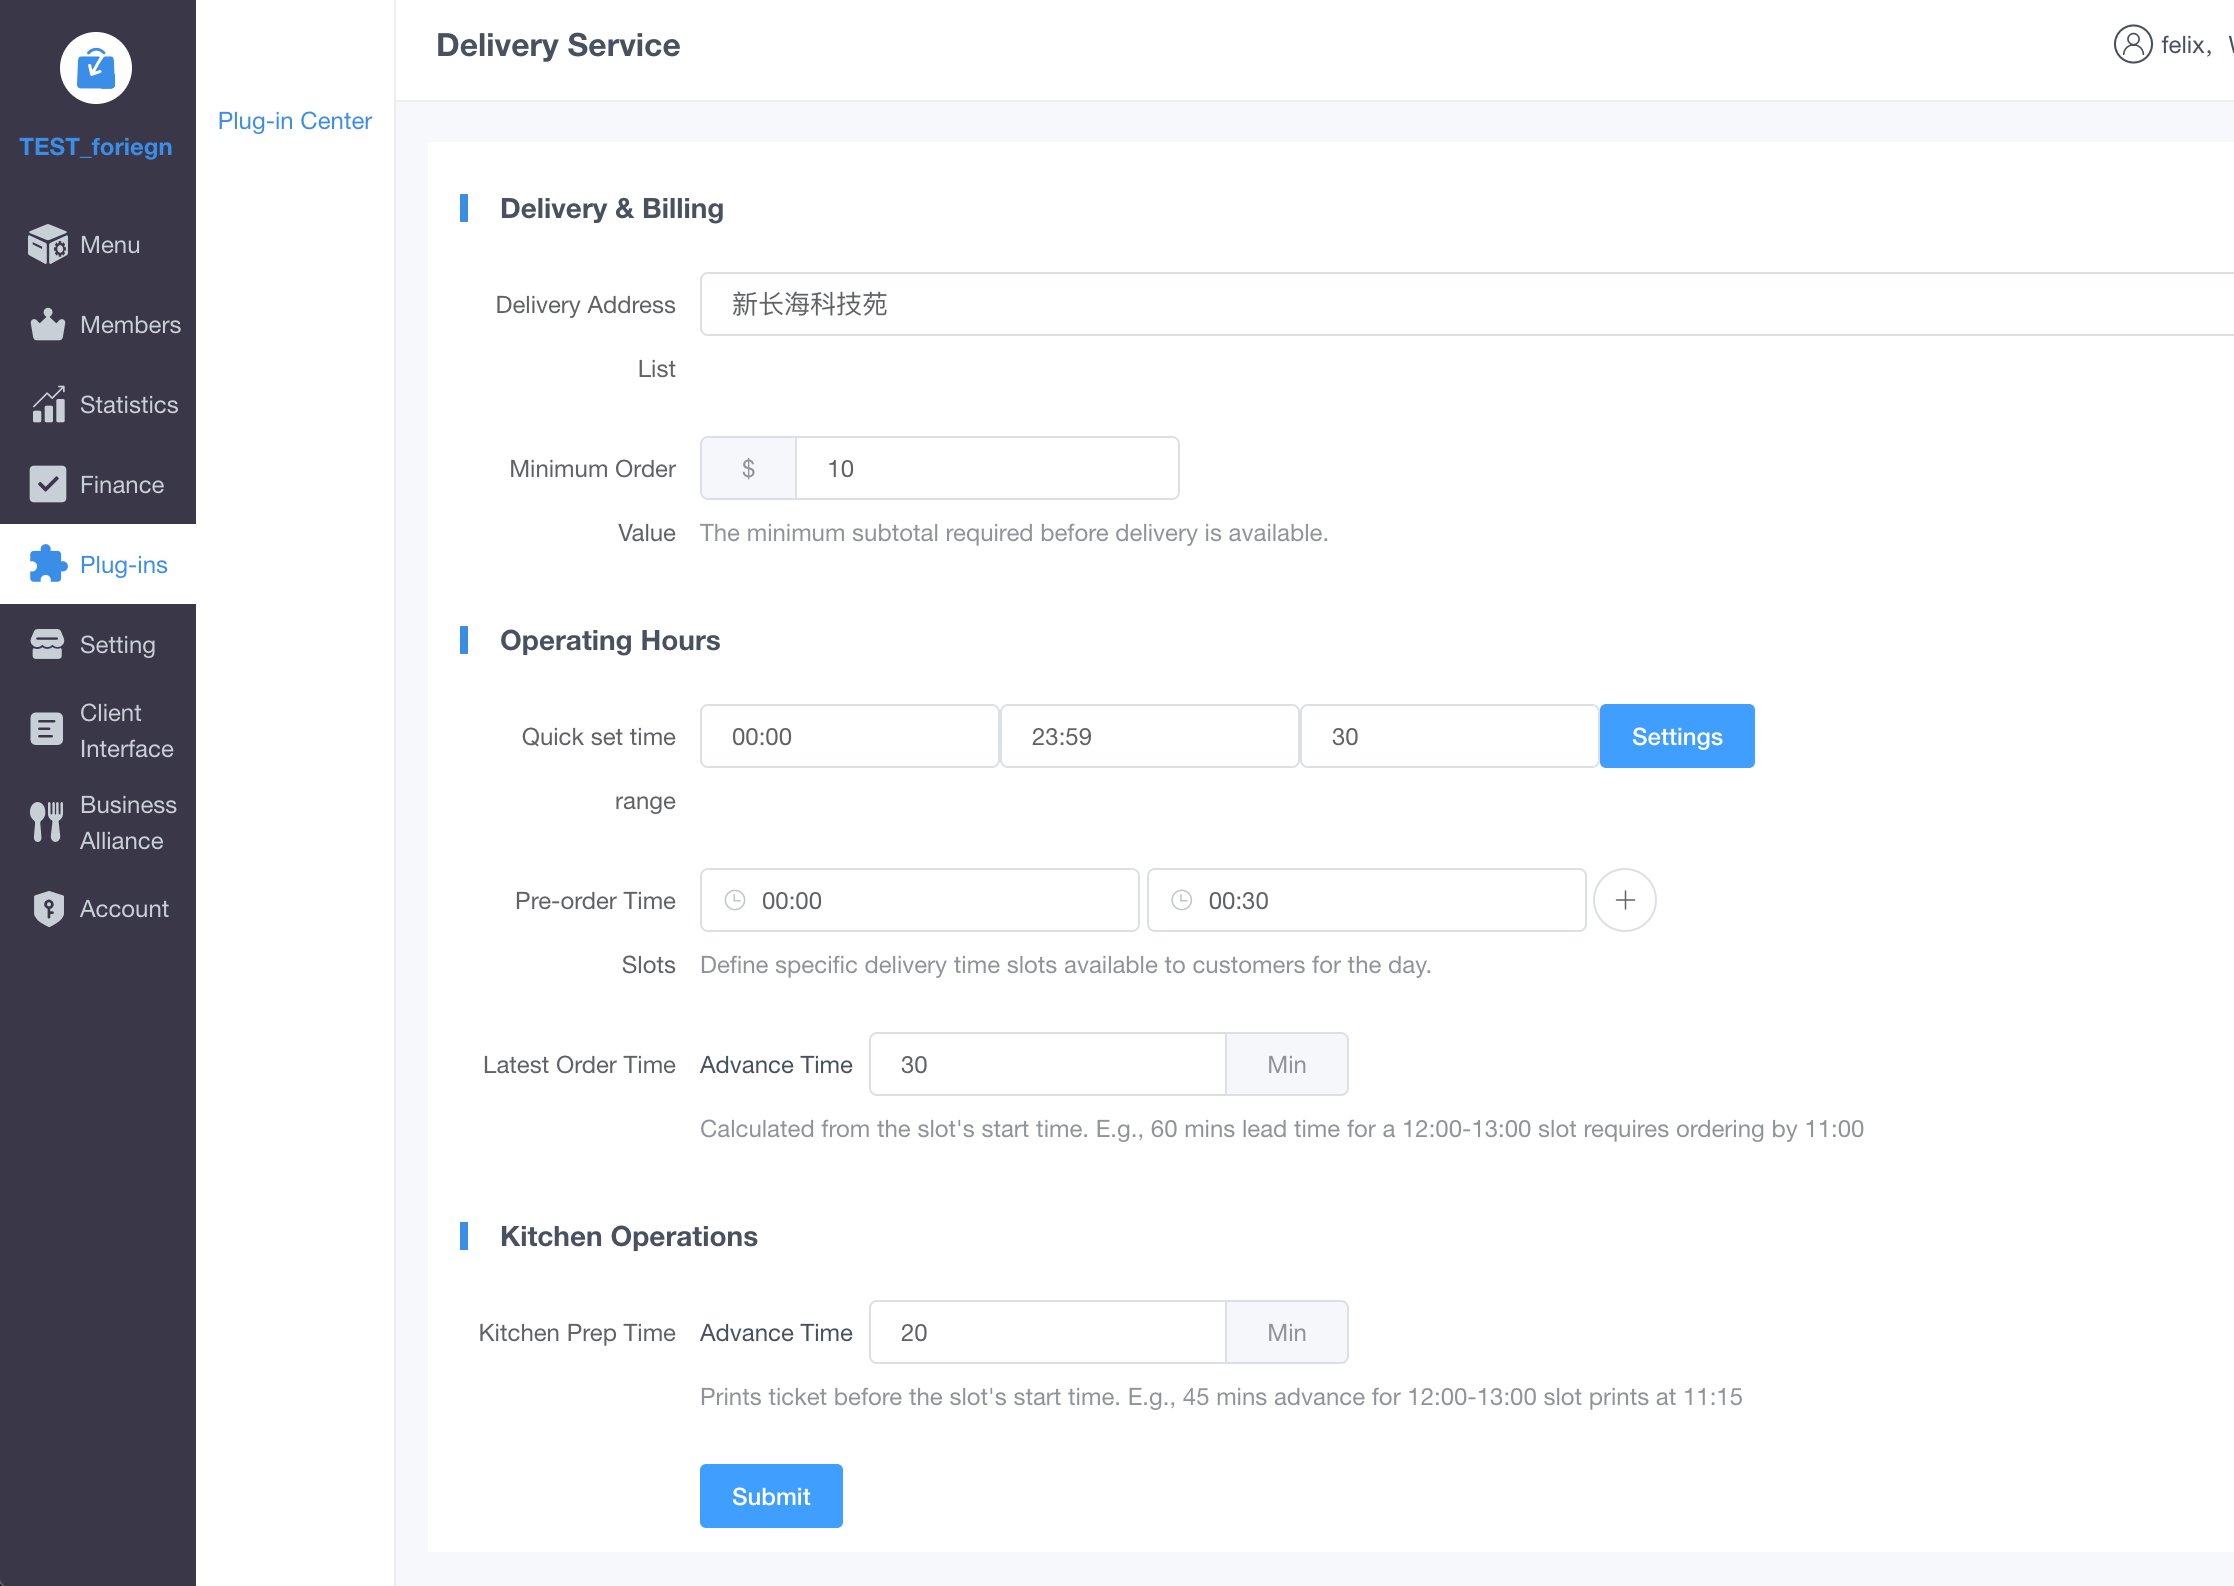This screenshot has width=2234, height=1586.
Task: Click the TEST_foriegn store logo icon
Action: (x=96, y=68)
